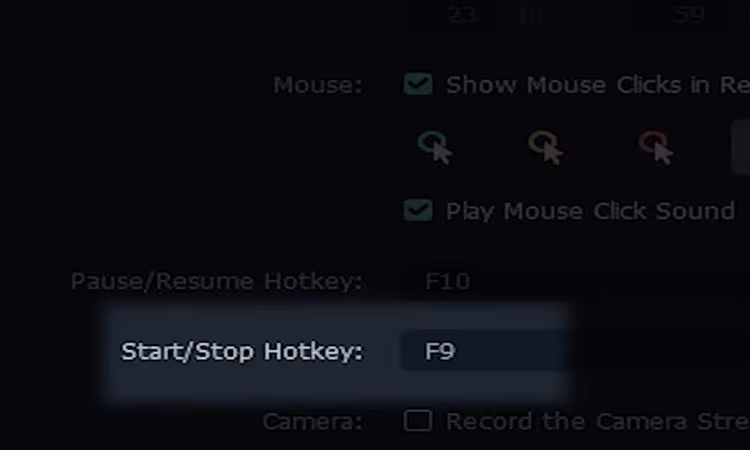The height and width of the screenshot is (450, 750).
Task: Click the Pause/Resume Hotkey F10 field
Action: point(483,281)
